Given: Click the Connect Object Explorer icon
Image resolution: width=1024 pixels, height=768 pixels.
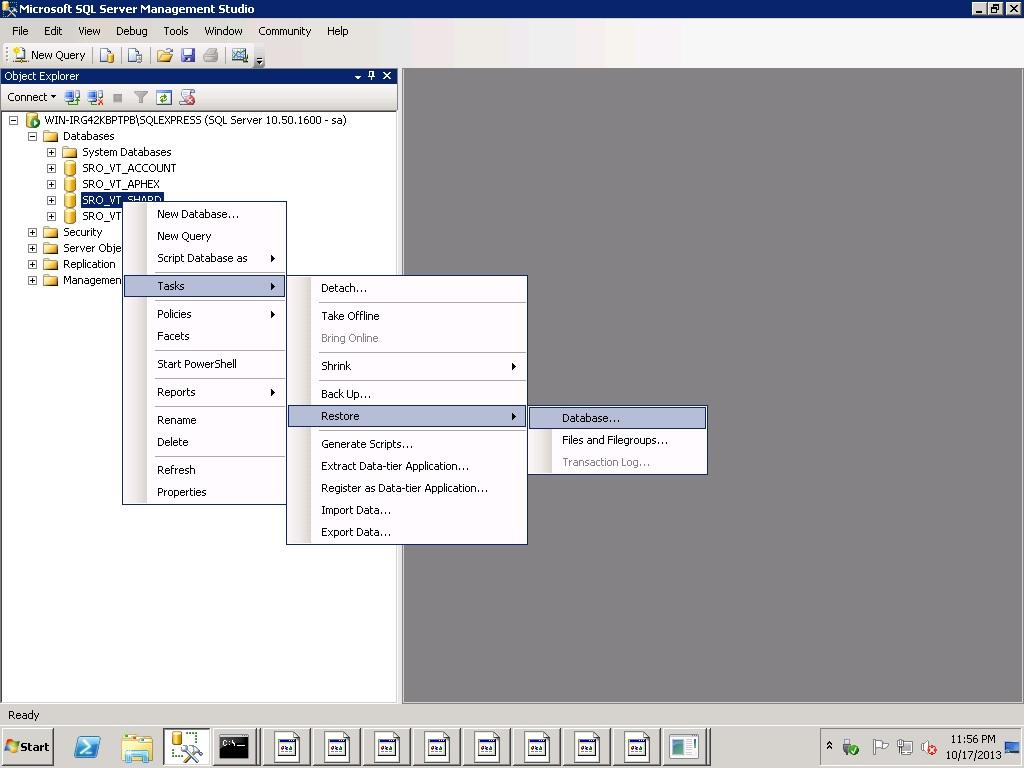Looking at the screenshot, I should 72,98.
